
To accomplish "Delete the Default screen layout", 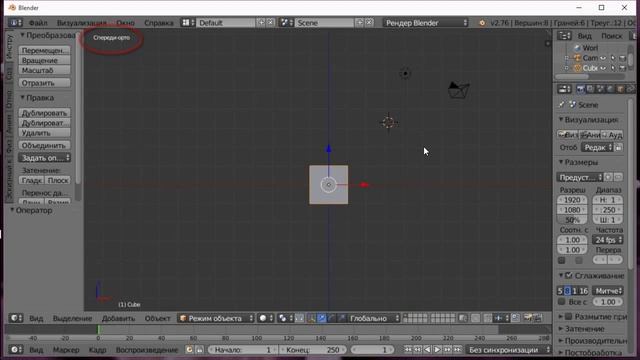I will [270, 23].
